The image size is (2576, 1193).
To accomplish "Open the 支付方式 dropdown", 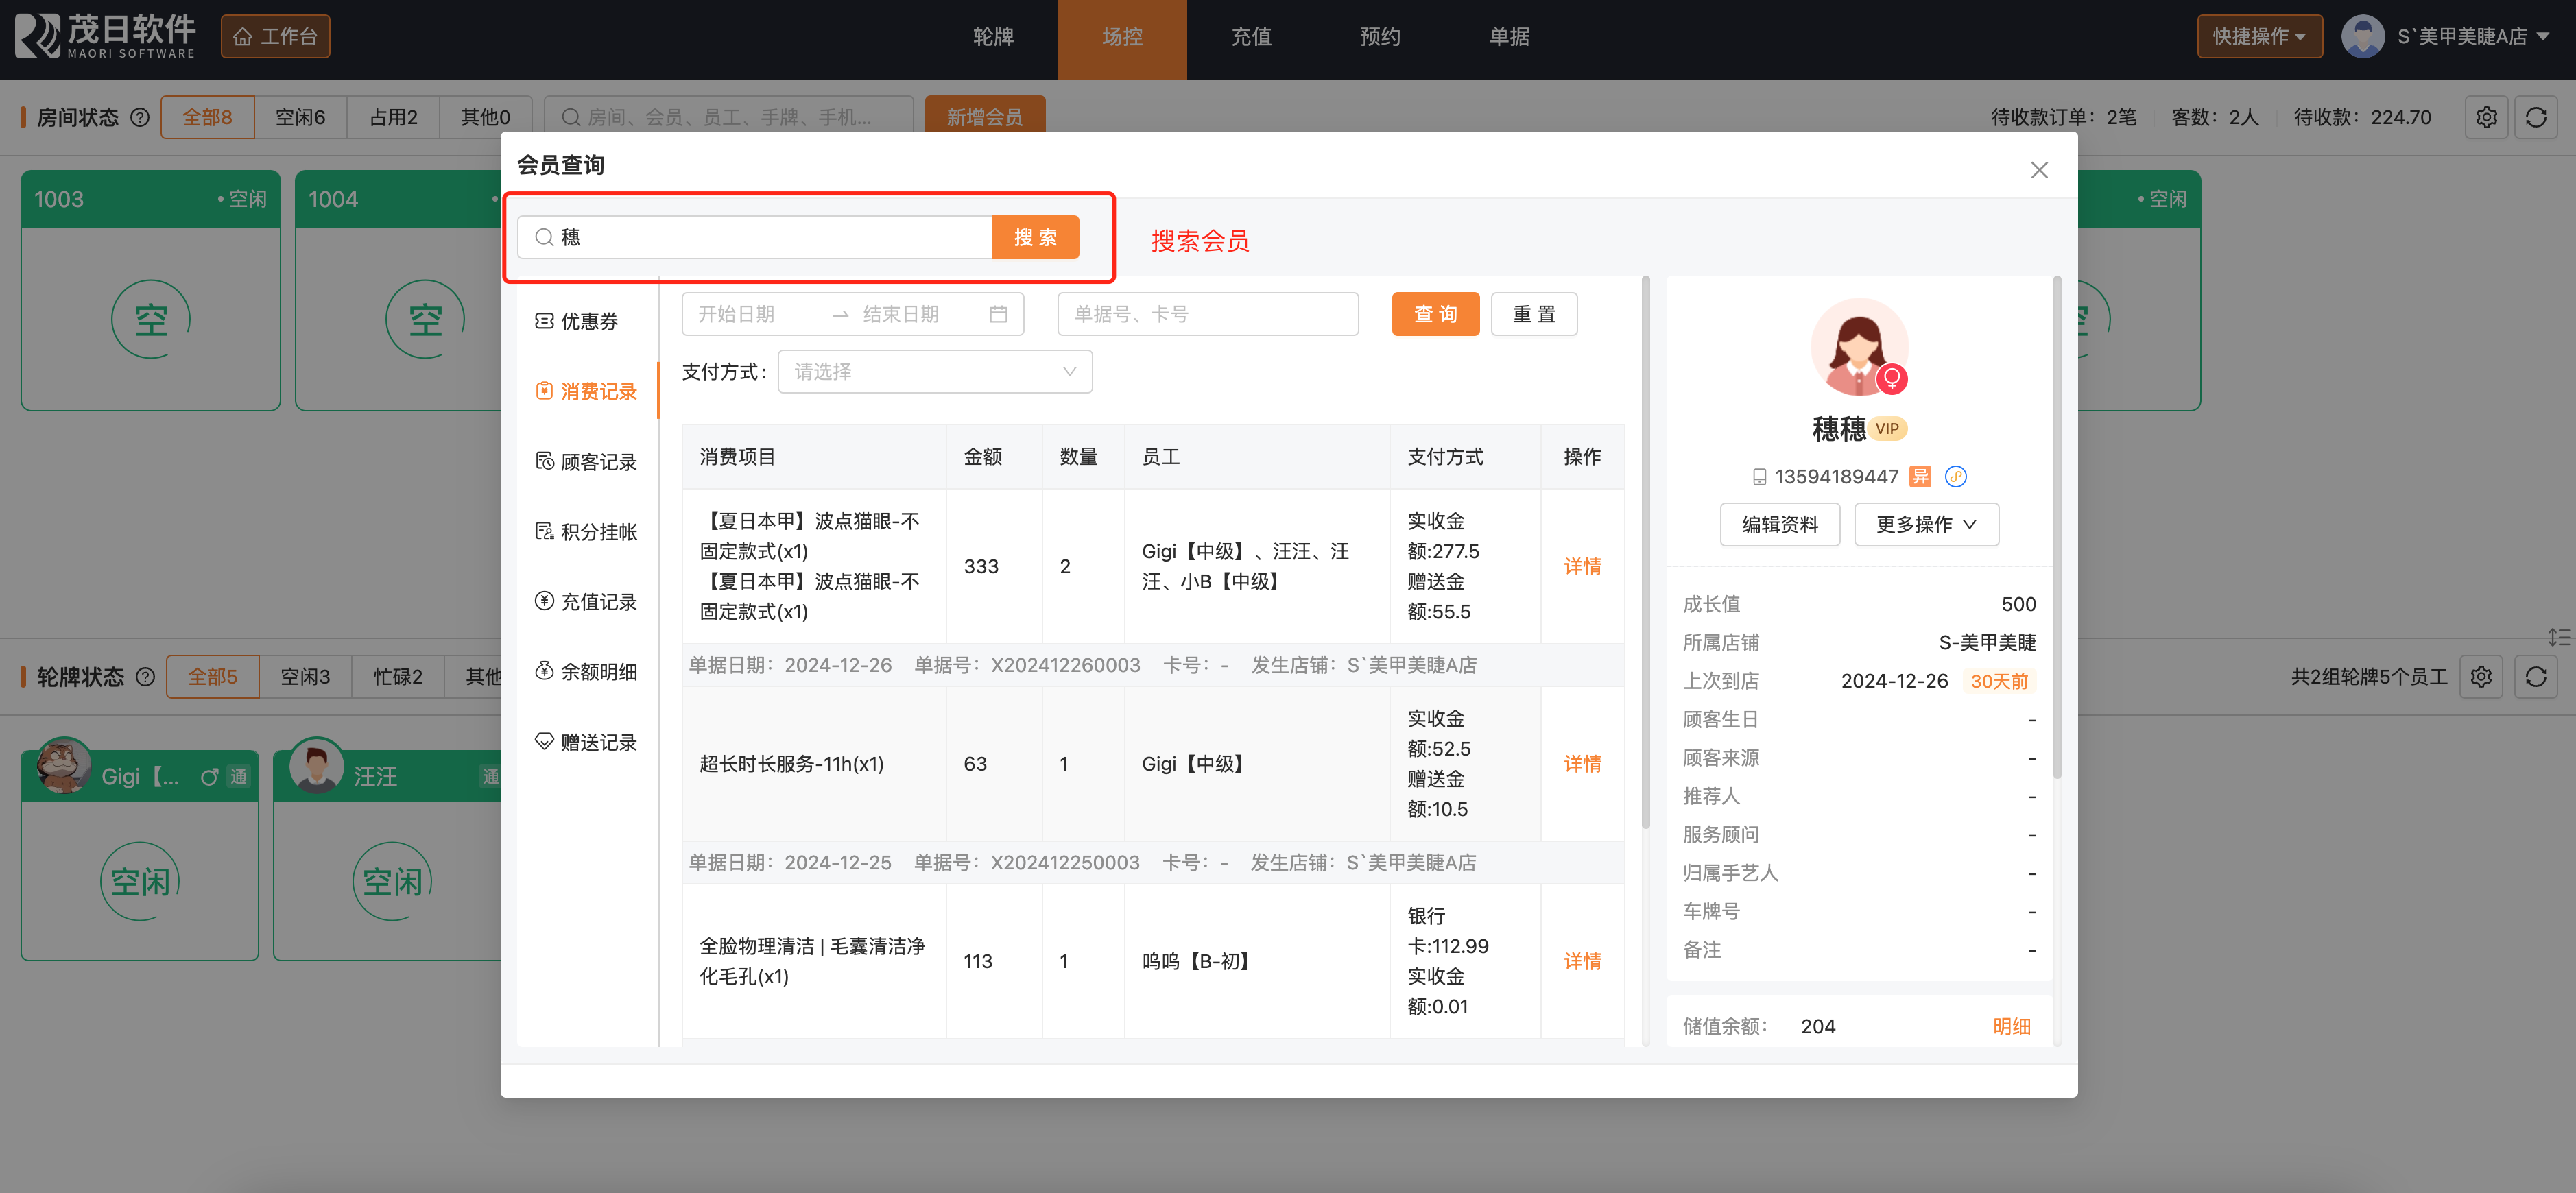I will [x=934, y=371].
